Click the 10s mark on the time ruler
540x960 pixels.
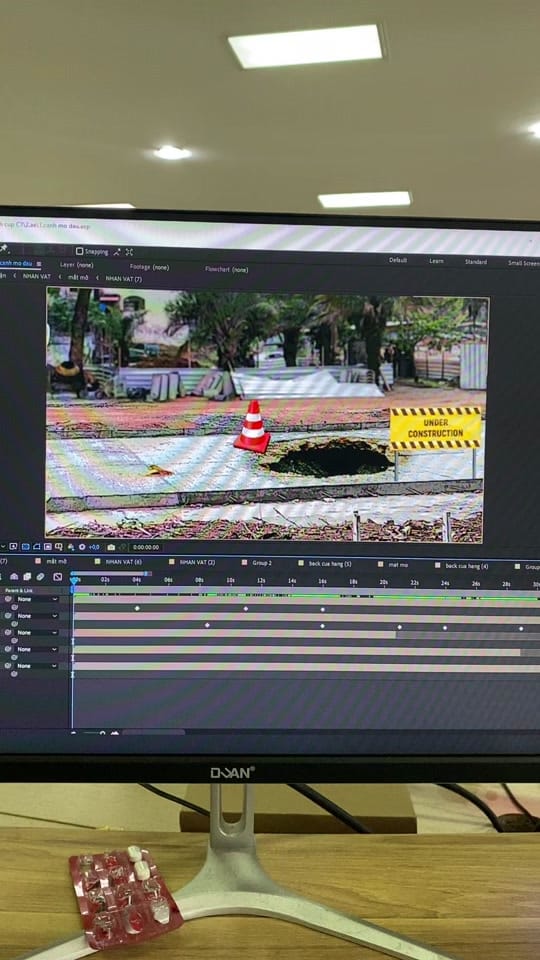[x=230, y=580]
